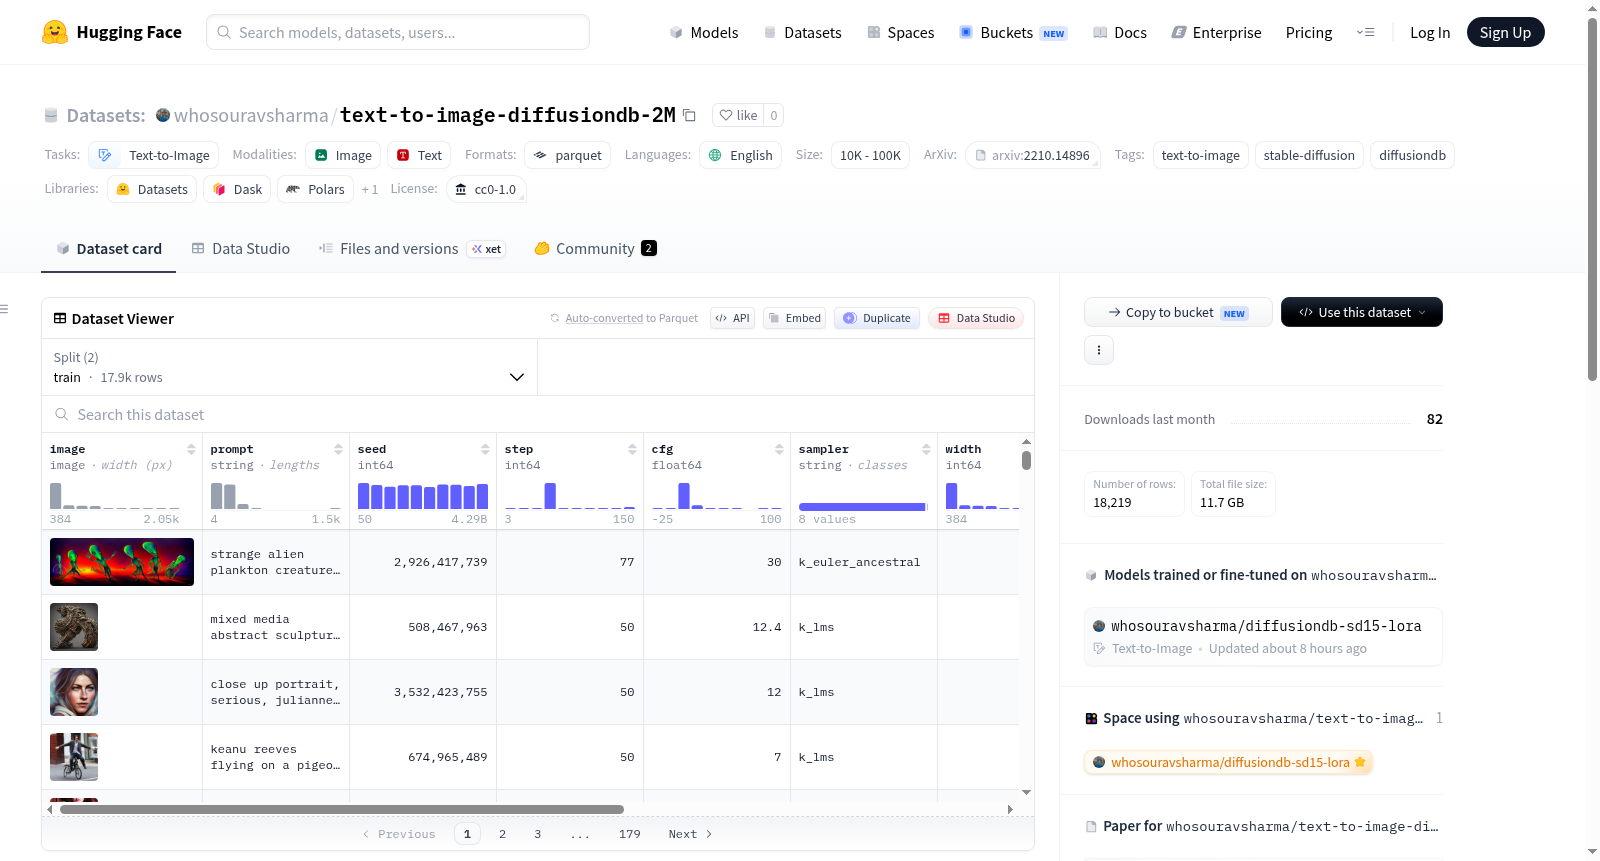
Task: Sort the cfg column using its sort icon
Action: pyautogui.click(x=779, y=449)
